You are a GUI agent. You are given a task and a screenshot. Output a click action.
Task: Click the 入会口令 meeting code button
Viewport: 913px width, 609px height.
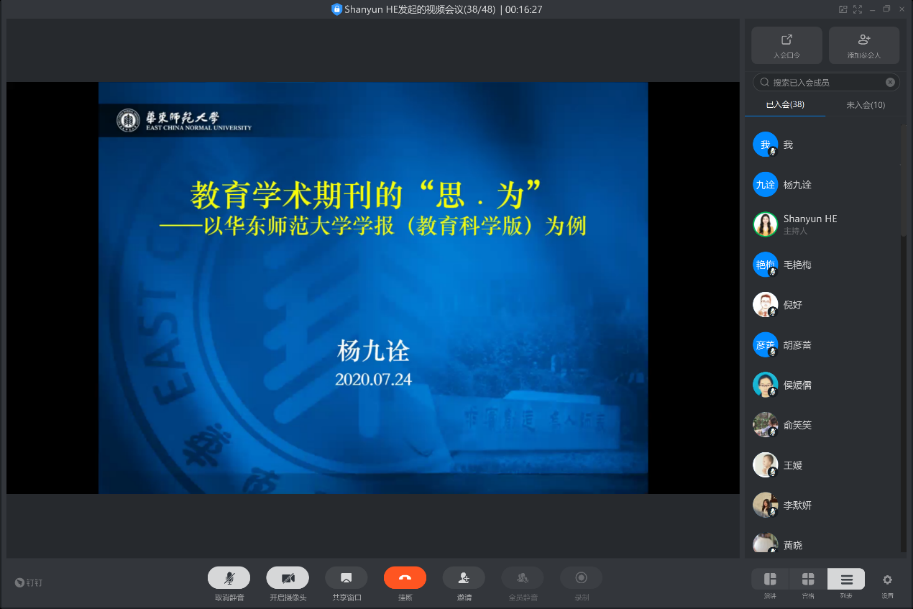coord(787,45)
